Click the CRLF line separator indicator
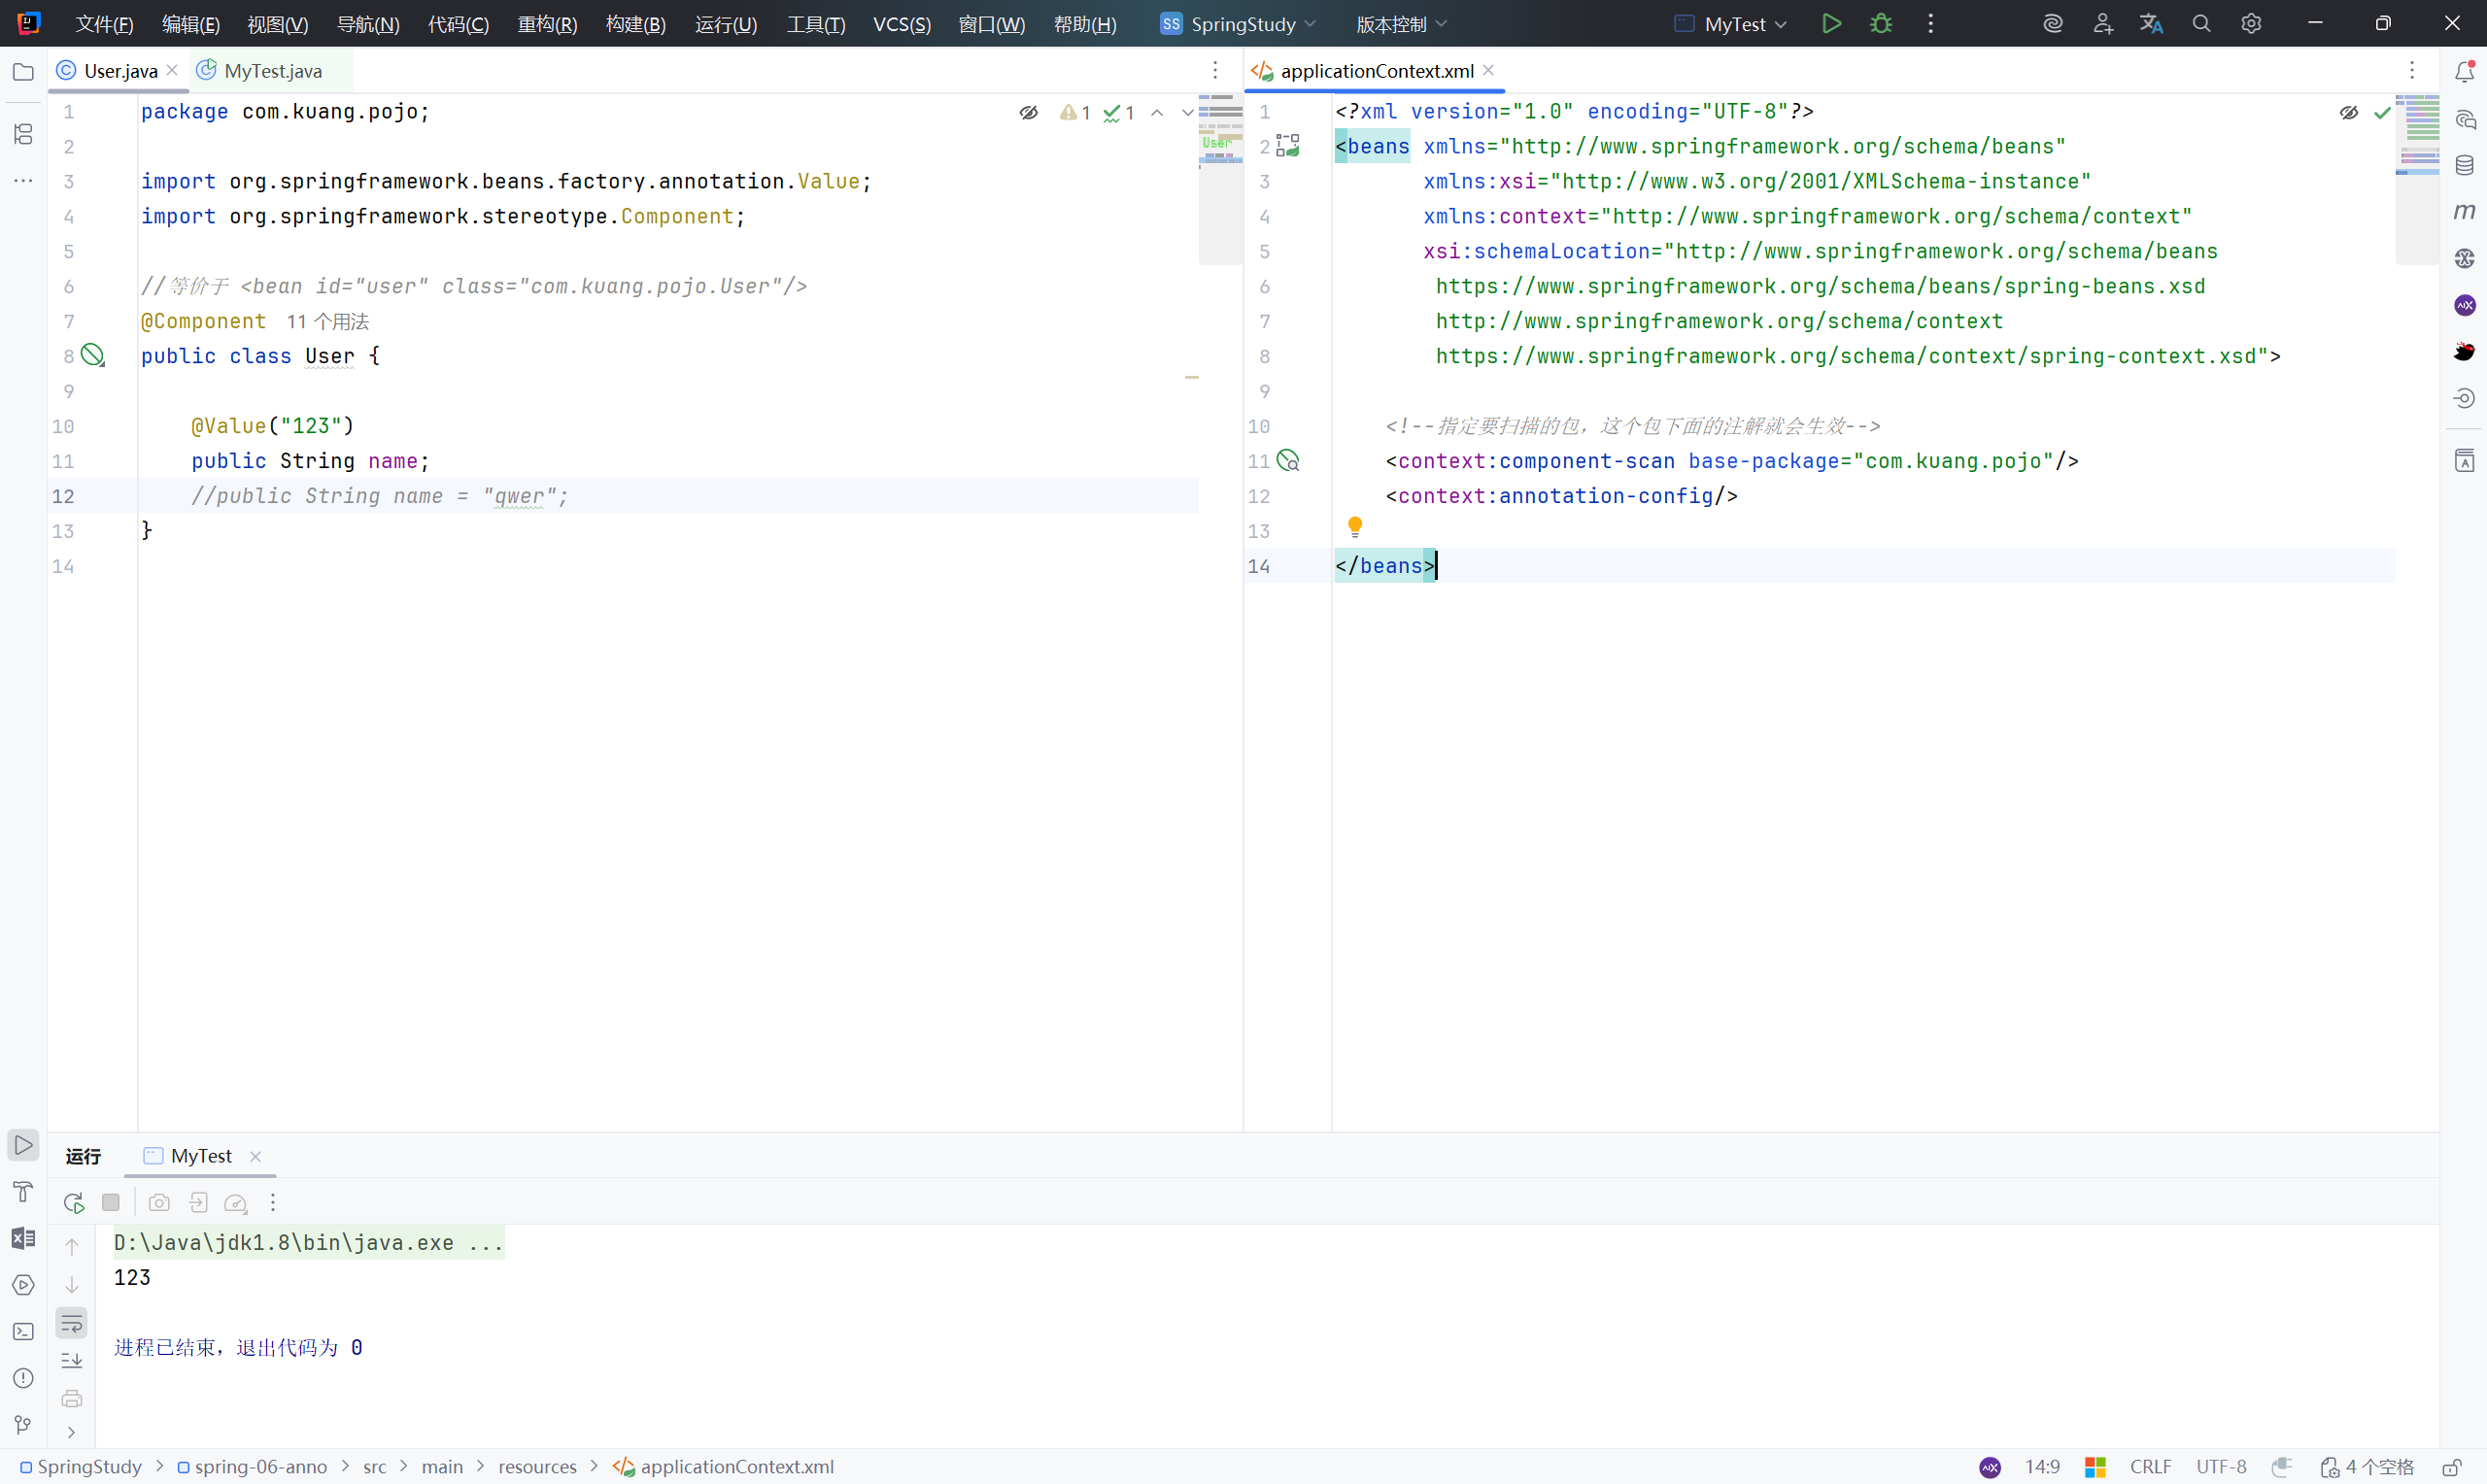Viewport: 2487px width, 1484px height. [x=2150, y=1467]
